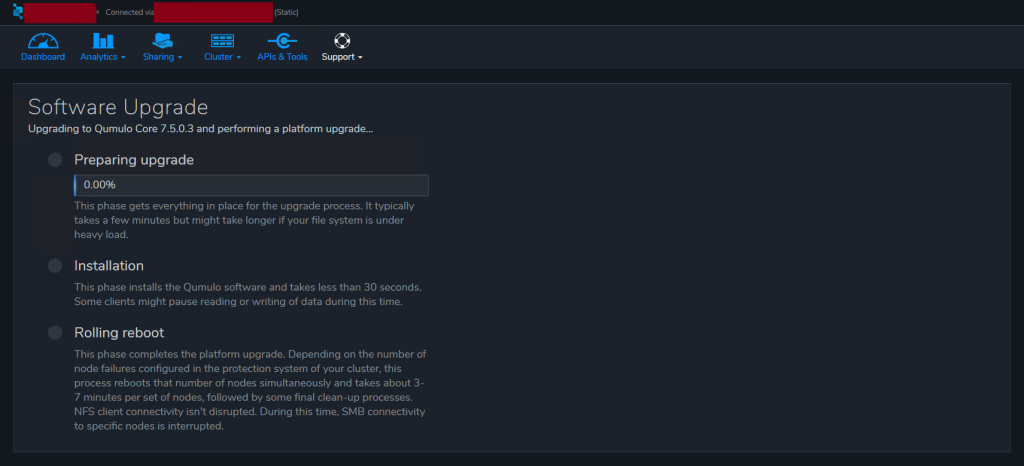Click the Analytics bar chart icon

click(x=103, y=41)
